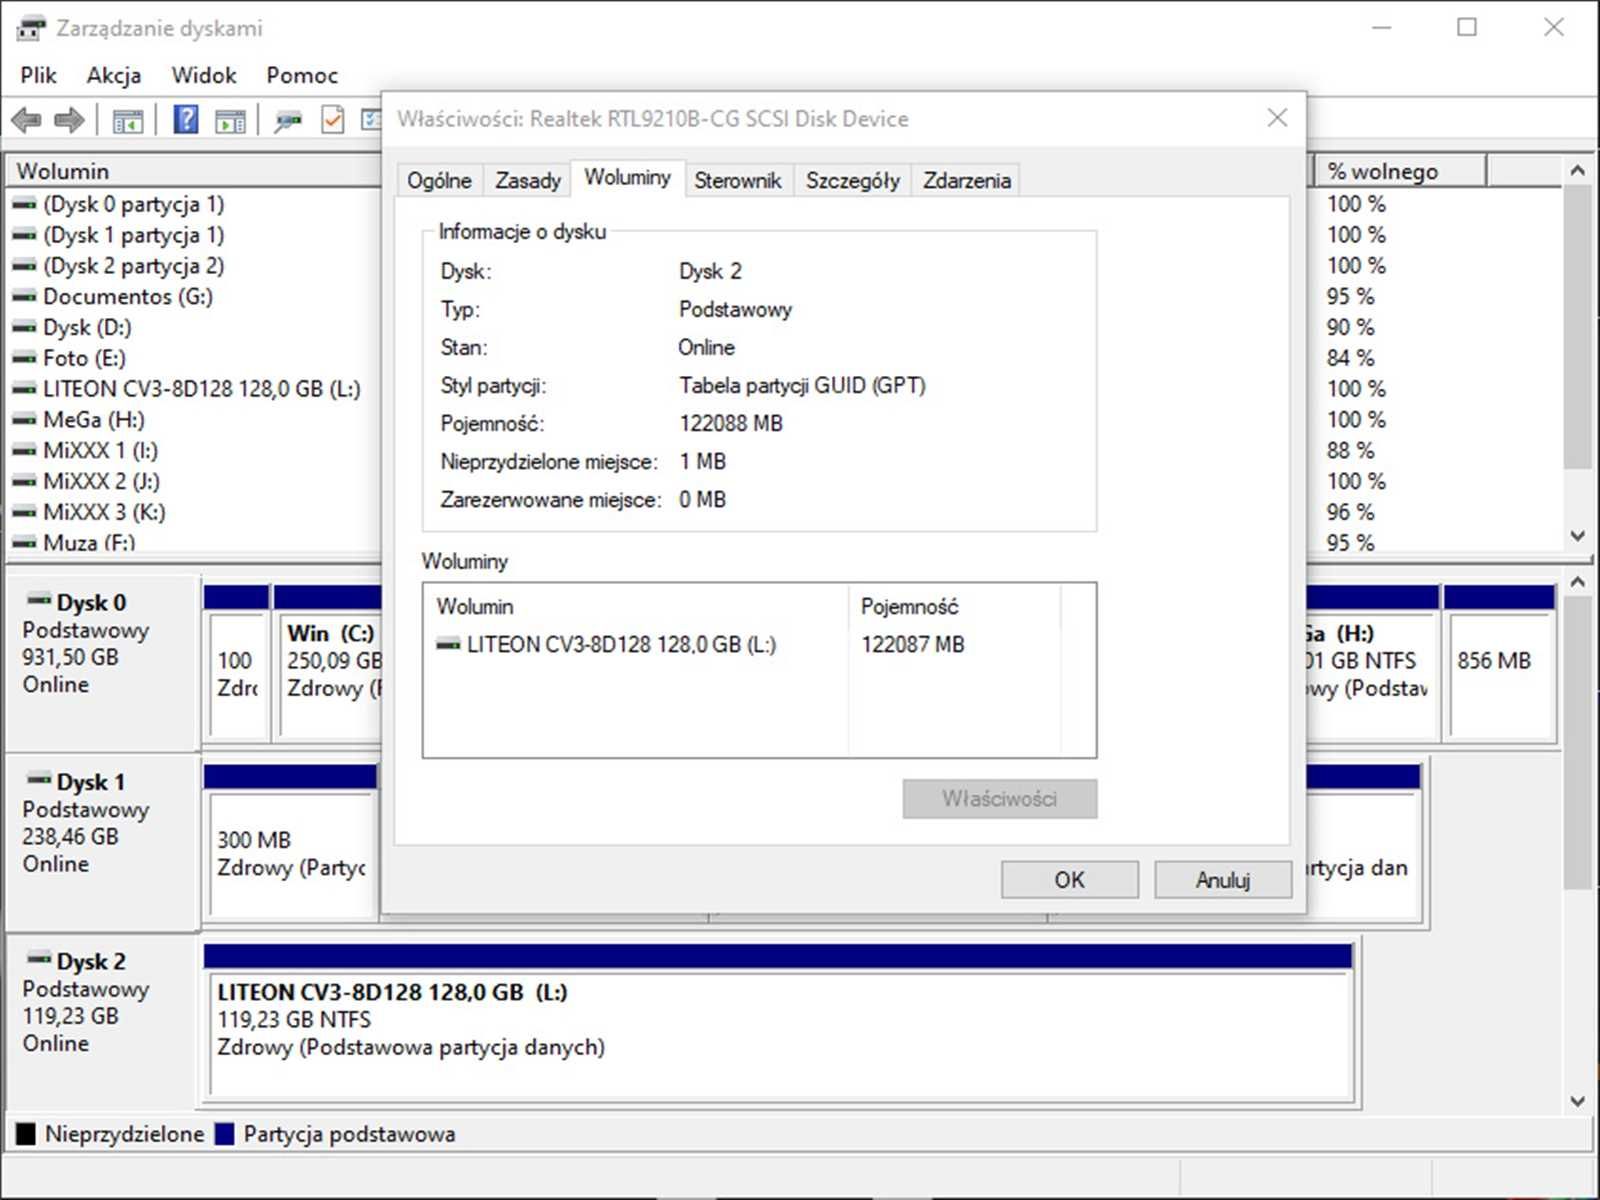The width and height of the screenshot is (1600, 1200).
Task: Click the disk map scroll down arrow
Action: [1578, 1101]
